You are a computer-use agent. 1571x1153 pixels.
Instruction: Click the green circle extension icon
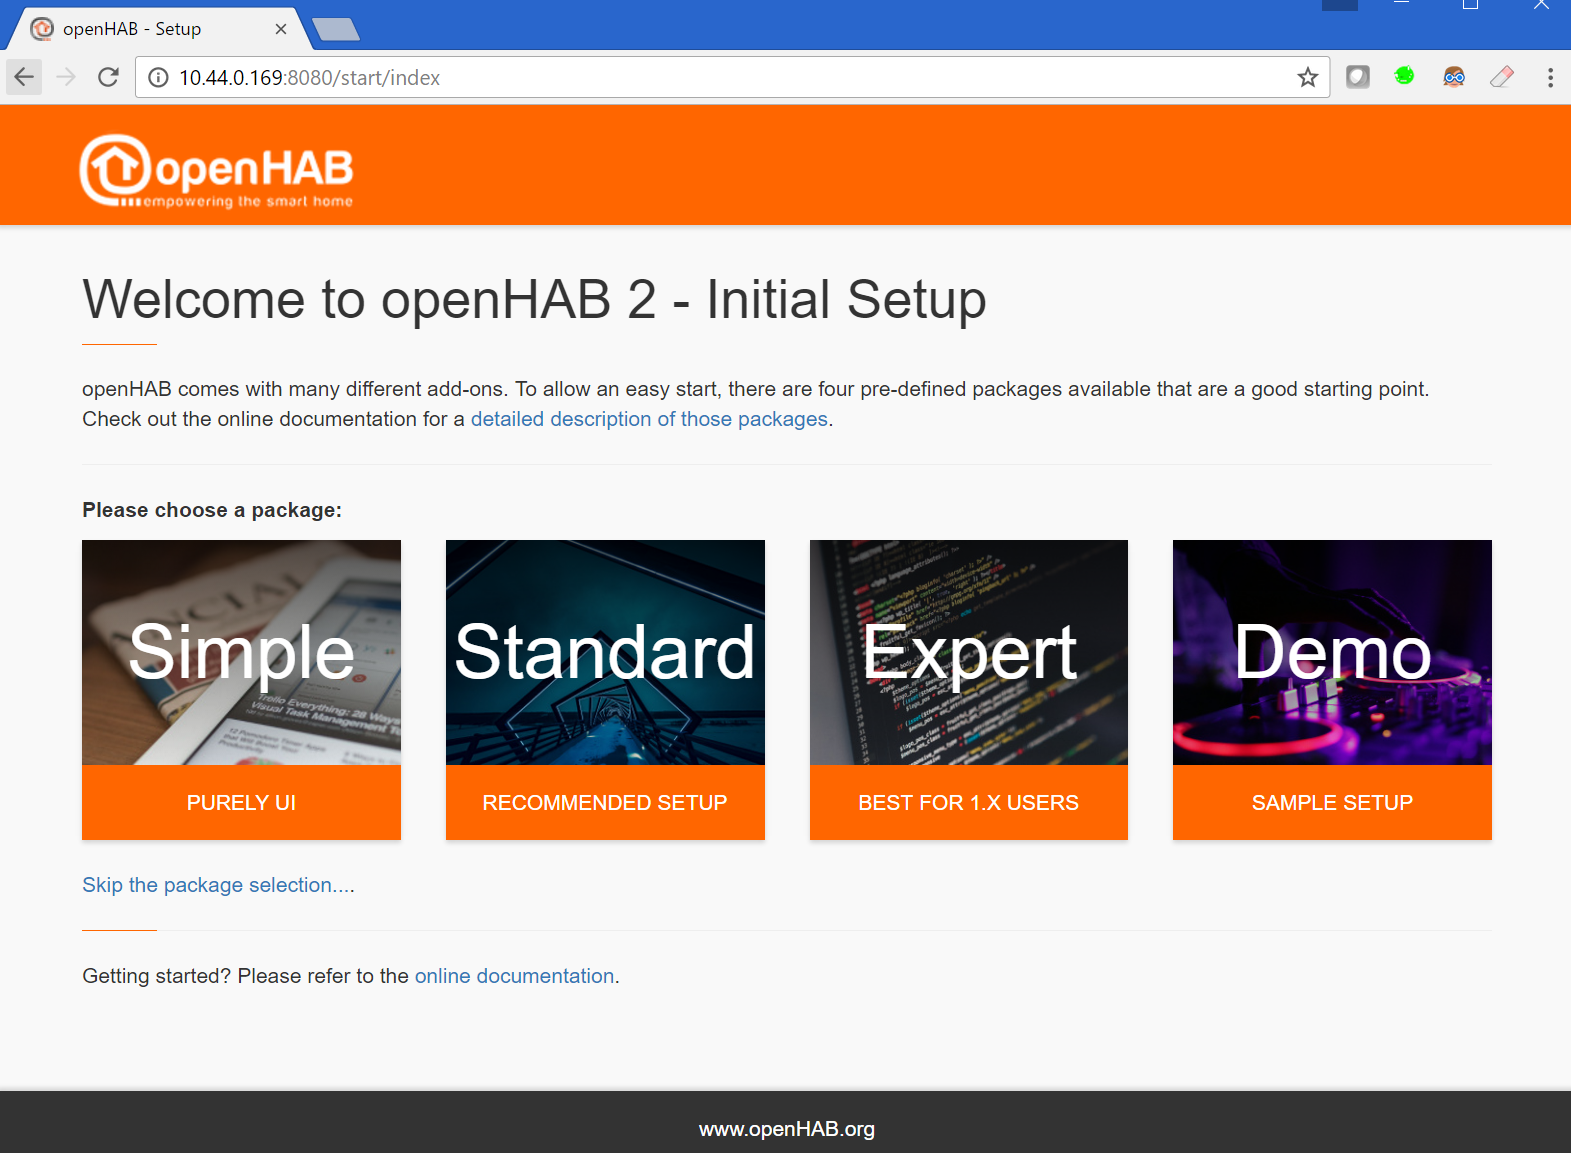[1405, 76]
